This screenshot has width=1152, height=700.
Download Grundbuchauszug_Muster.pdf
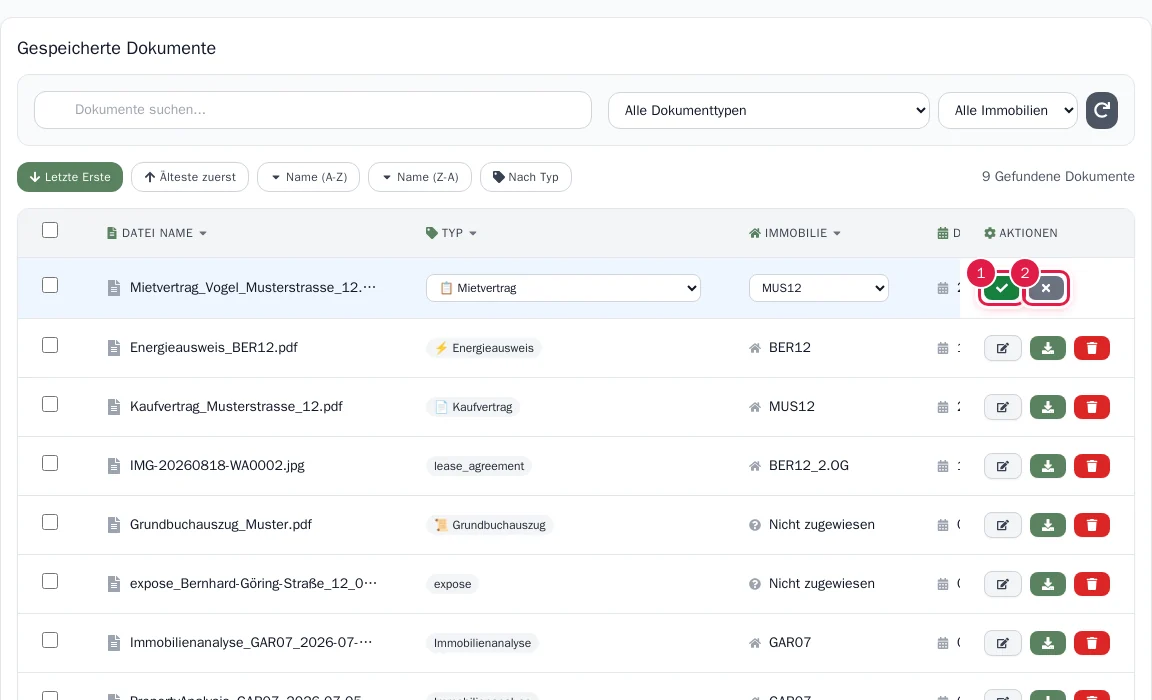click(1048, 525)
